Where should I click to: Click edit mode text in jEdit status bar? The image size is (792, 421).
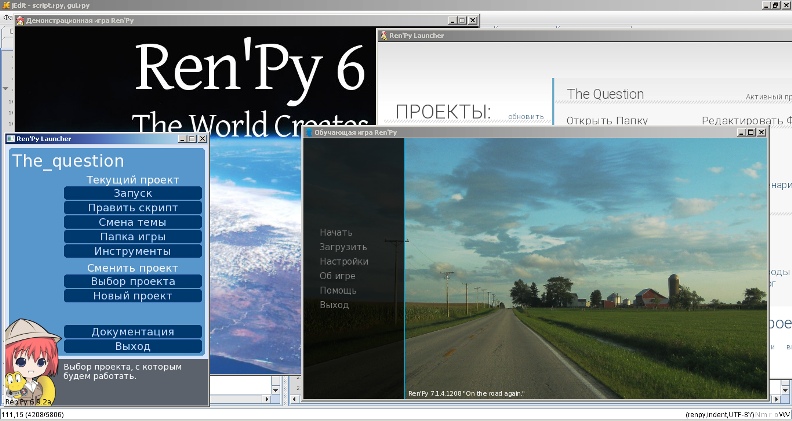[719, 415]
